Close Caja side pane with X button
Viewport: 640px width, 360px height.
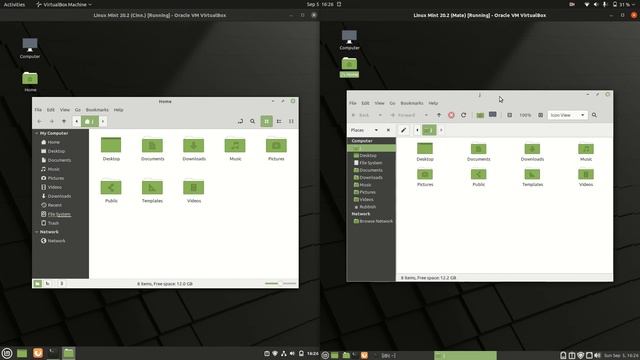coord(388,130)
